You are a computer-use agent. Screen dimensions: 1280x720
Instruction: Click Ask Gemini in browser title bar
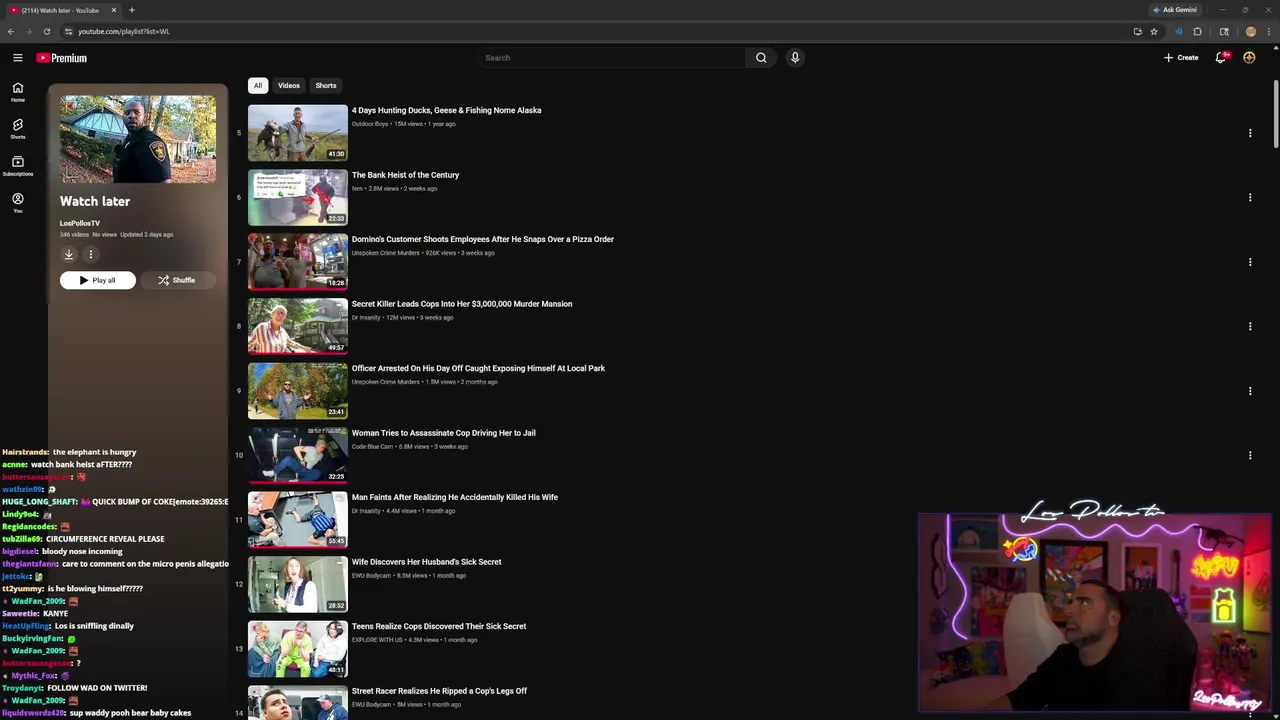[1174, 10]
